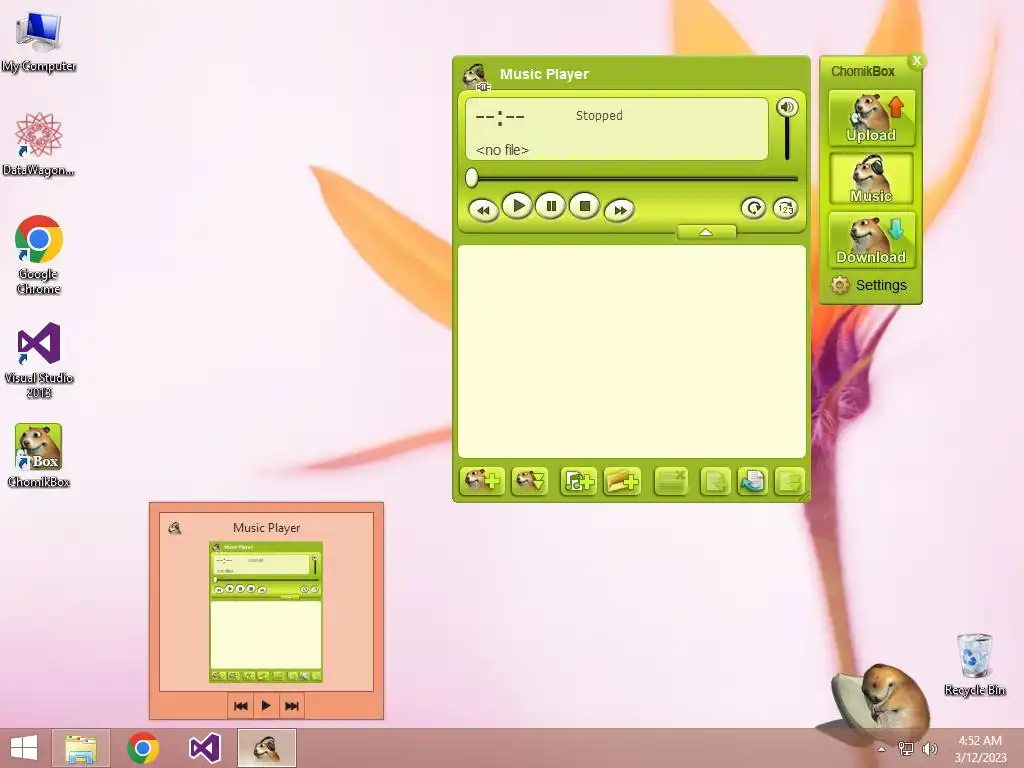Open Upload in ChomikBox panel
This screenshot has height=768, width=1024.
click(x=871, y=118)
